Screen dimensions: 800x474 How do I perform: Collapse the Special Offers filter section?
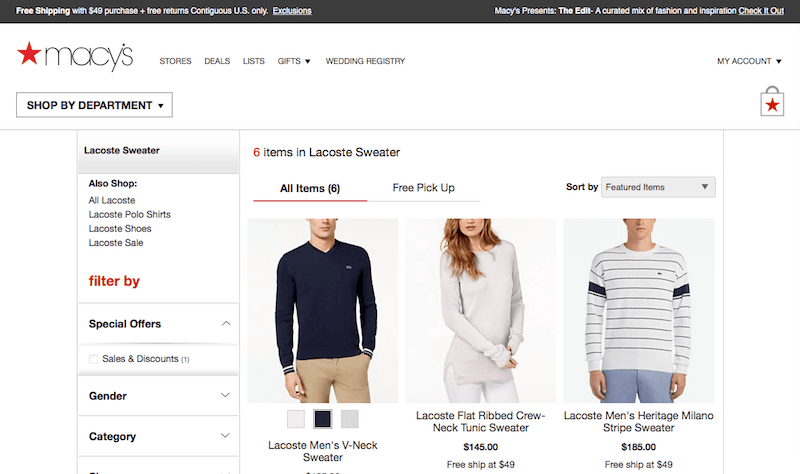tap(158, 324)
